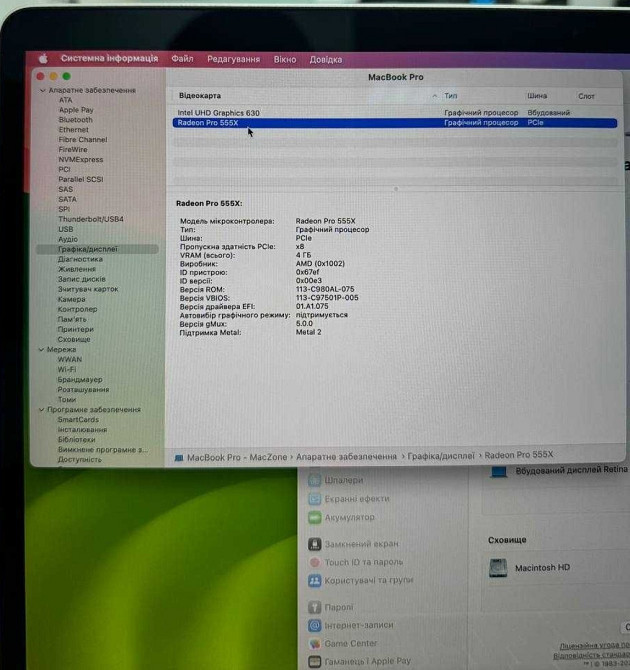Select Живлення in the sidebar
Viewport: 630px width, 670px height.
click(x=77, y=269)
